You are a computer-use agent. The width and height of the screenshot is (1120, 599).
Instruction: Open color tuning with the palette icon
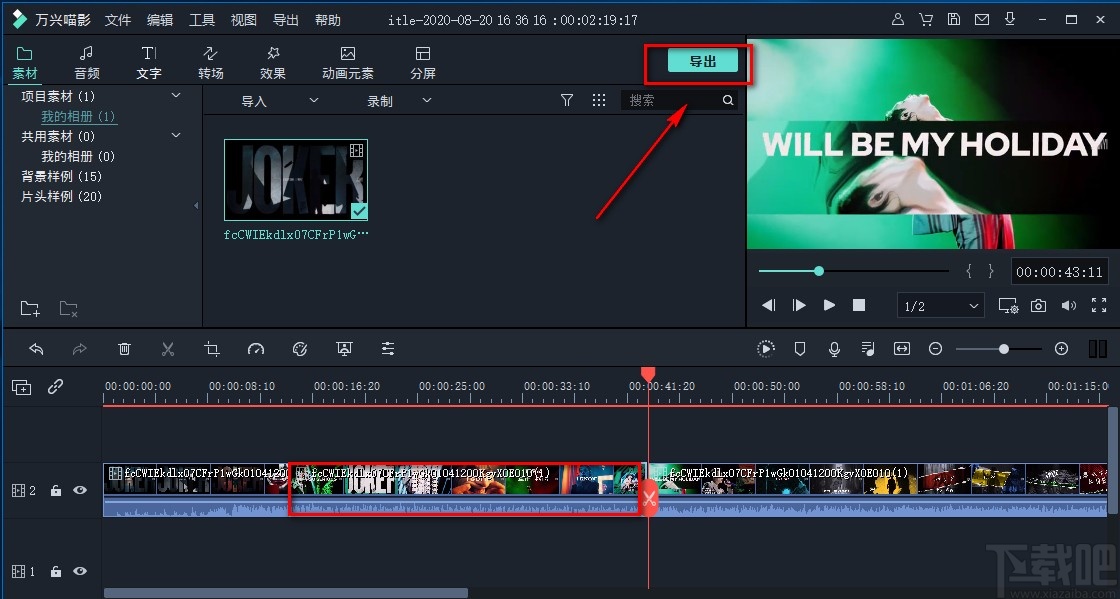(300, 349)
